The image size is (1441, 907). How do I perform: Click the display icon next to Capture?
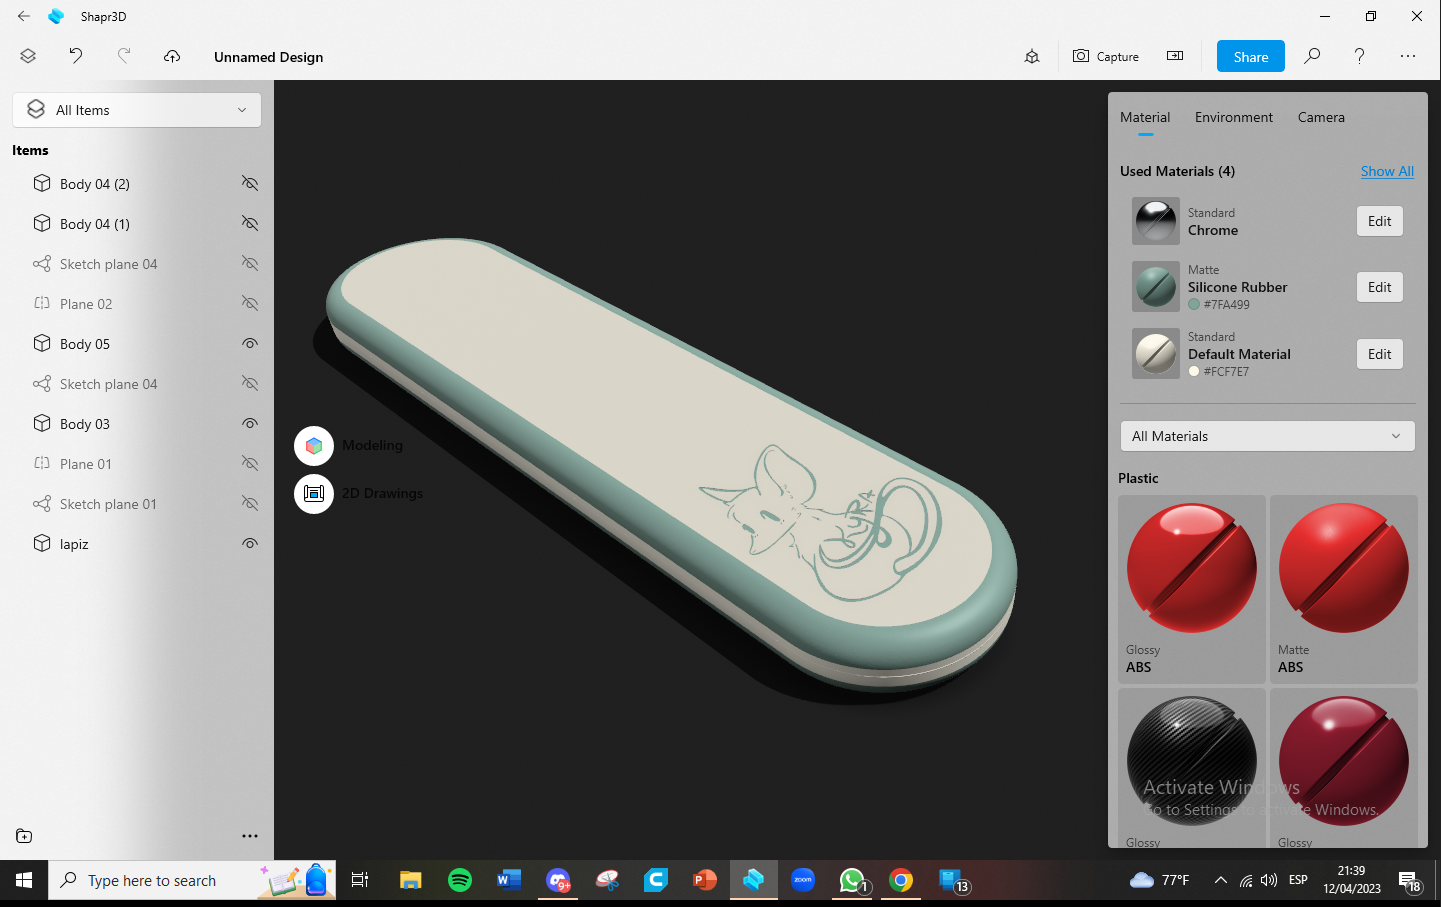1175,56
